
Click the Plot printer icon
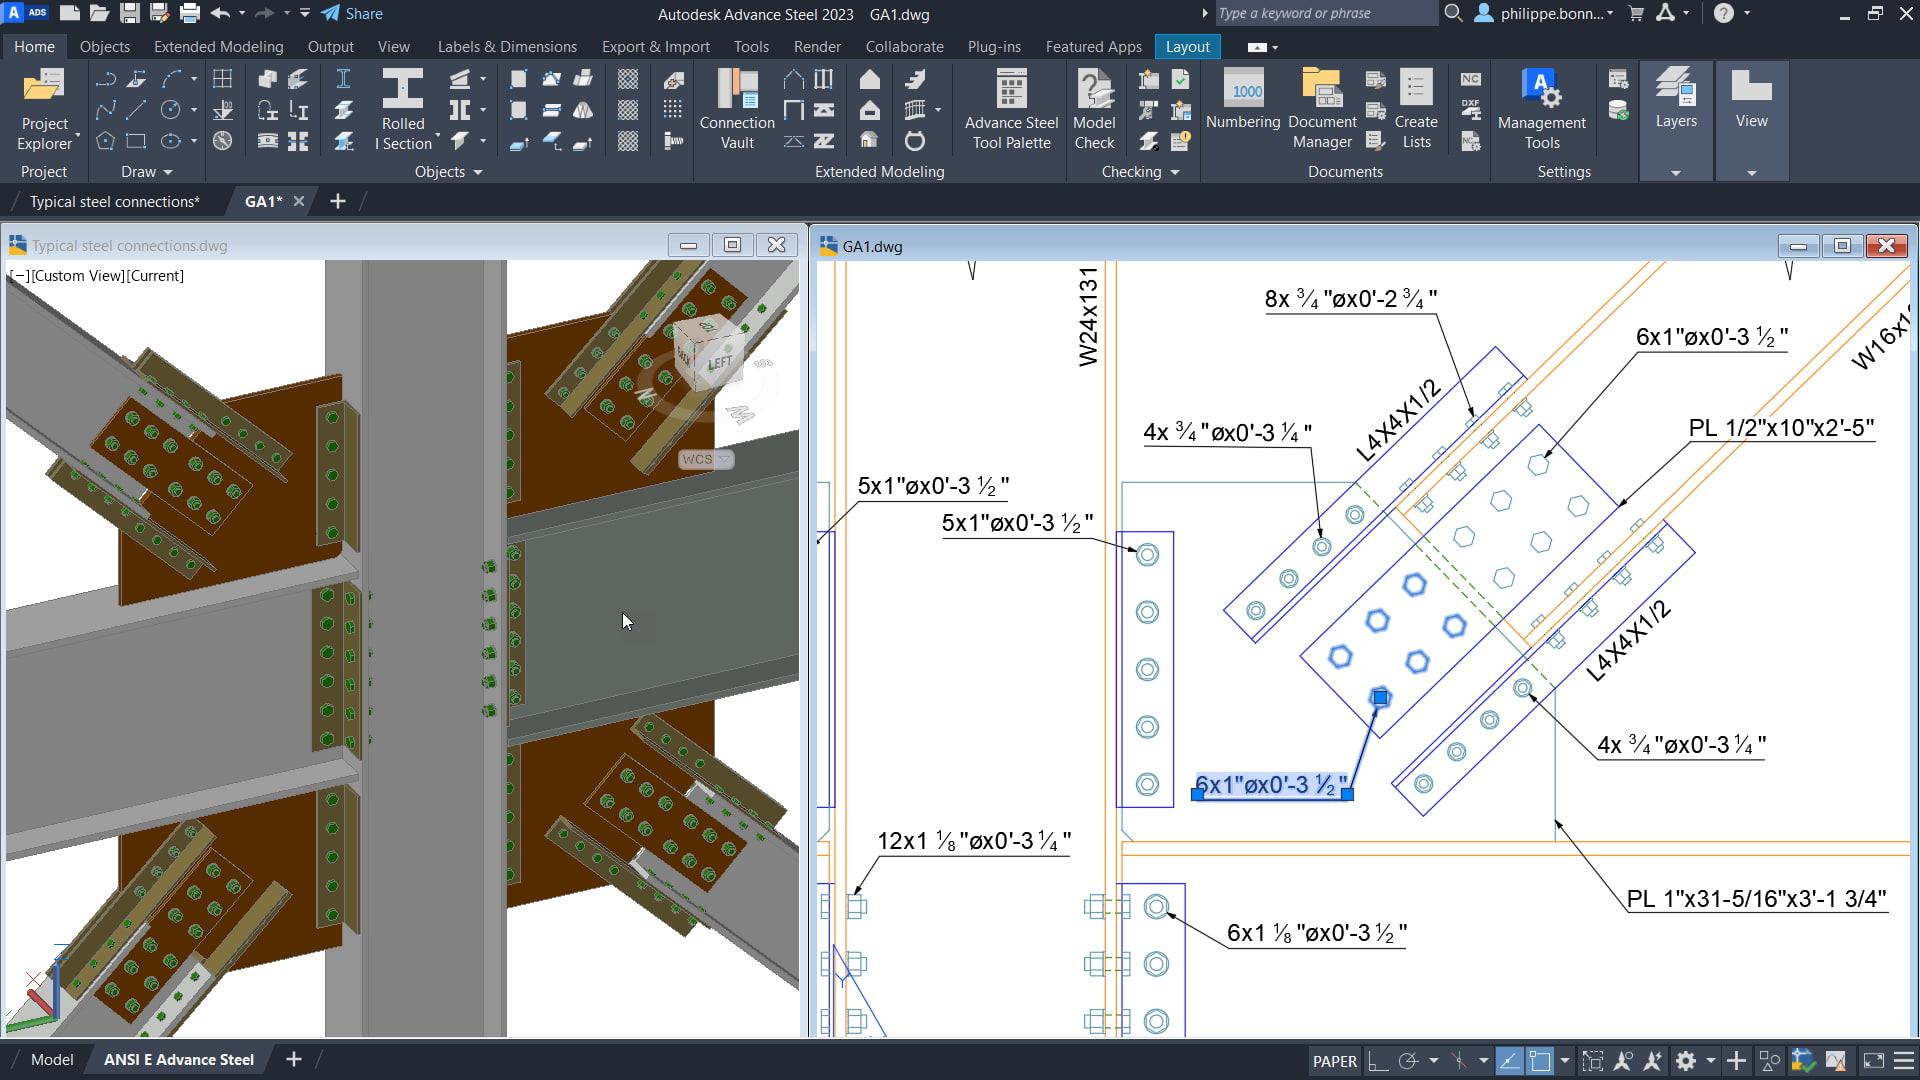189,14
